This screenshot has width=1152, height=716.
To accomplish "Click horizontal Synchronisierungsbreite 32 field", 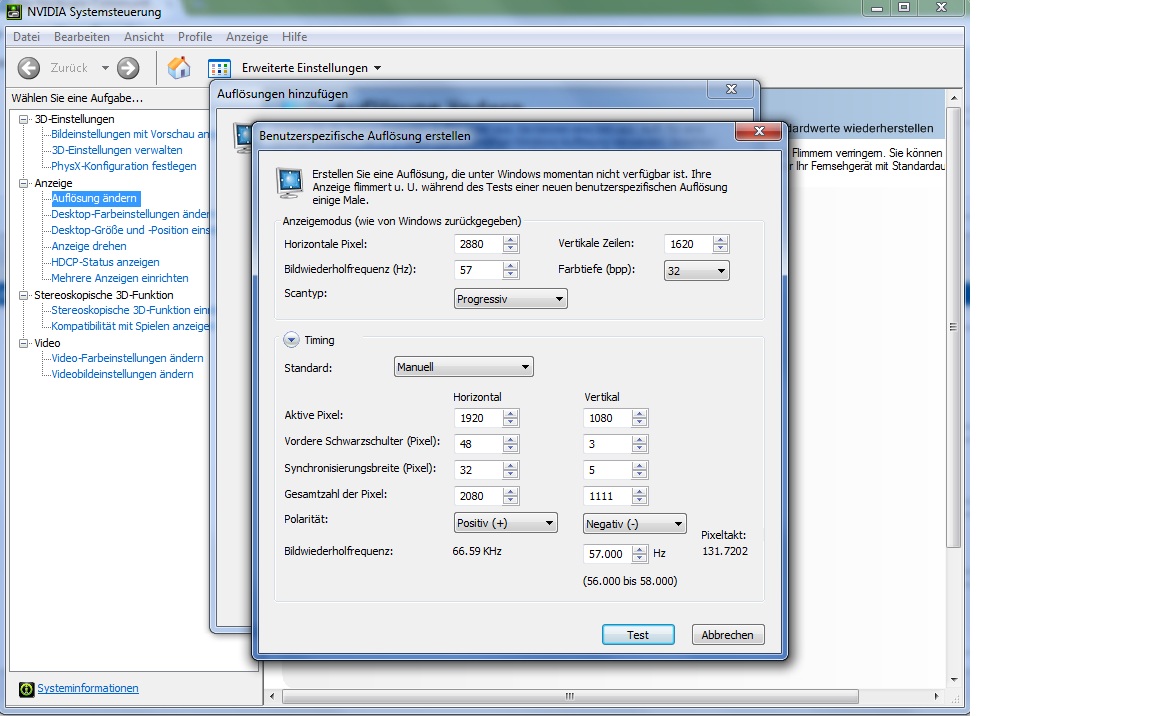I will [x=478, y=470].
